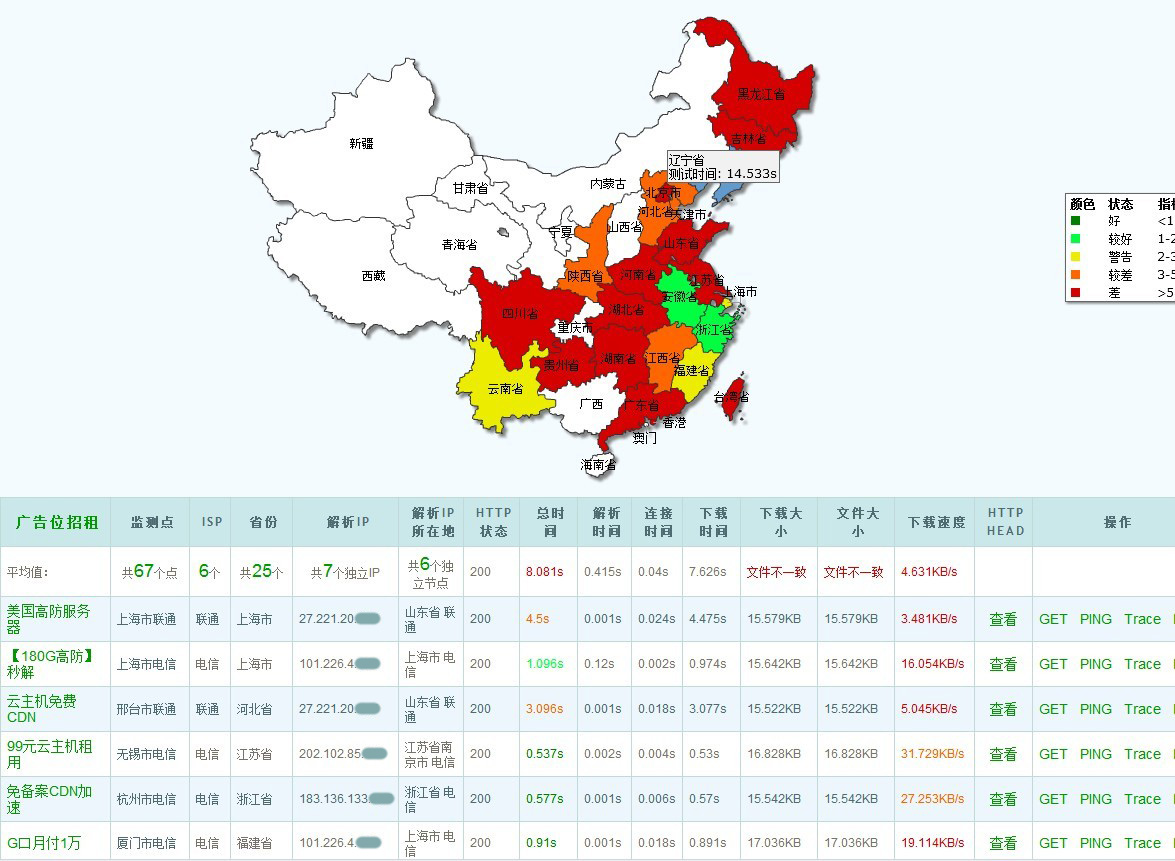Open the 广告位招租 header link
Viewport: 1175px width, 861px height.
56,522
